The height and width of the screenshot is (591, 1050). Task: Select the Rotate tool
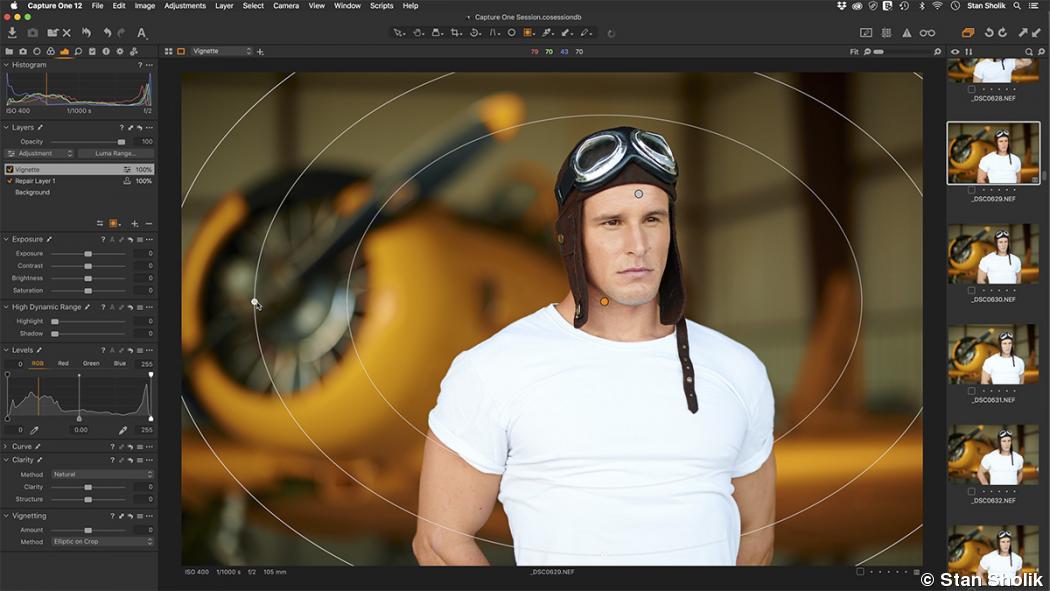tap(475, 32)
